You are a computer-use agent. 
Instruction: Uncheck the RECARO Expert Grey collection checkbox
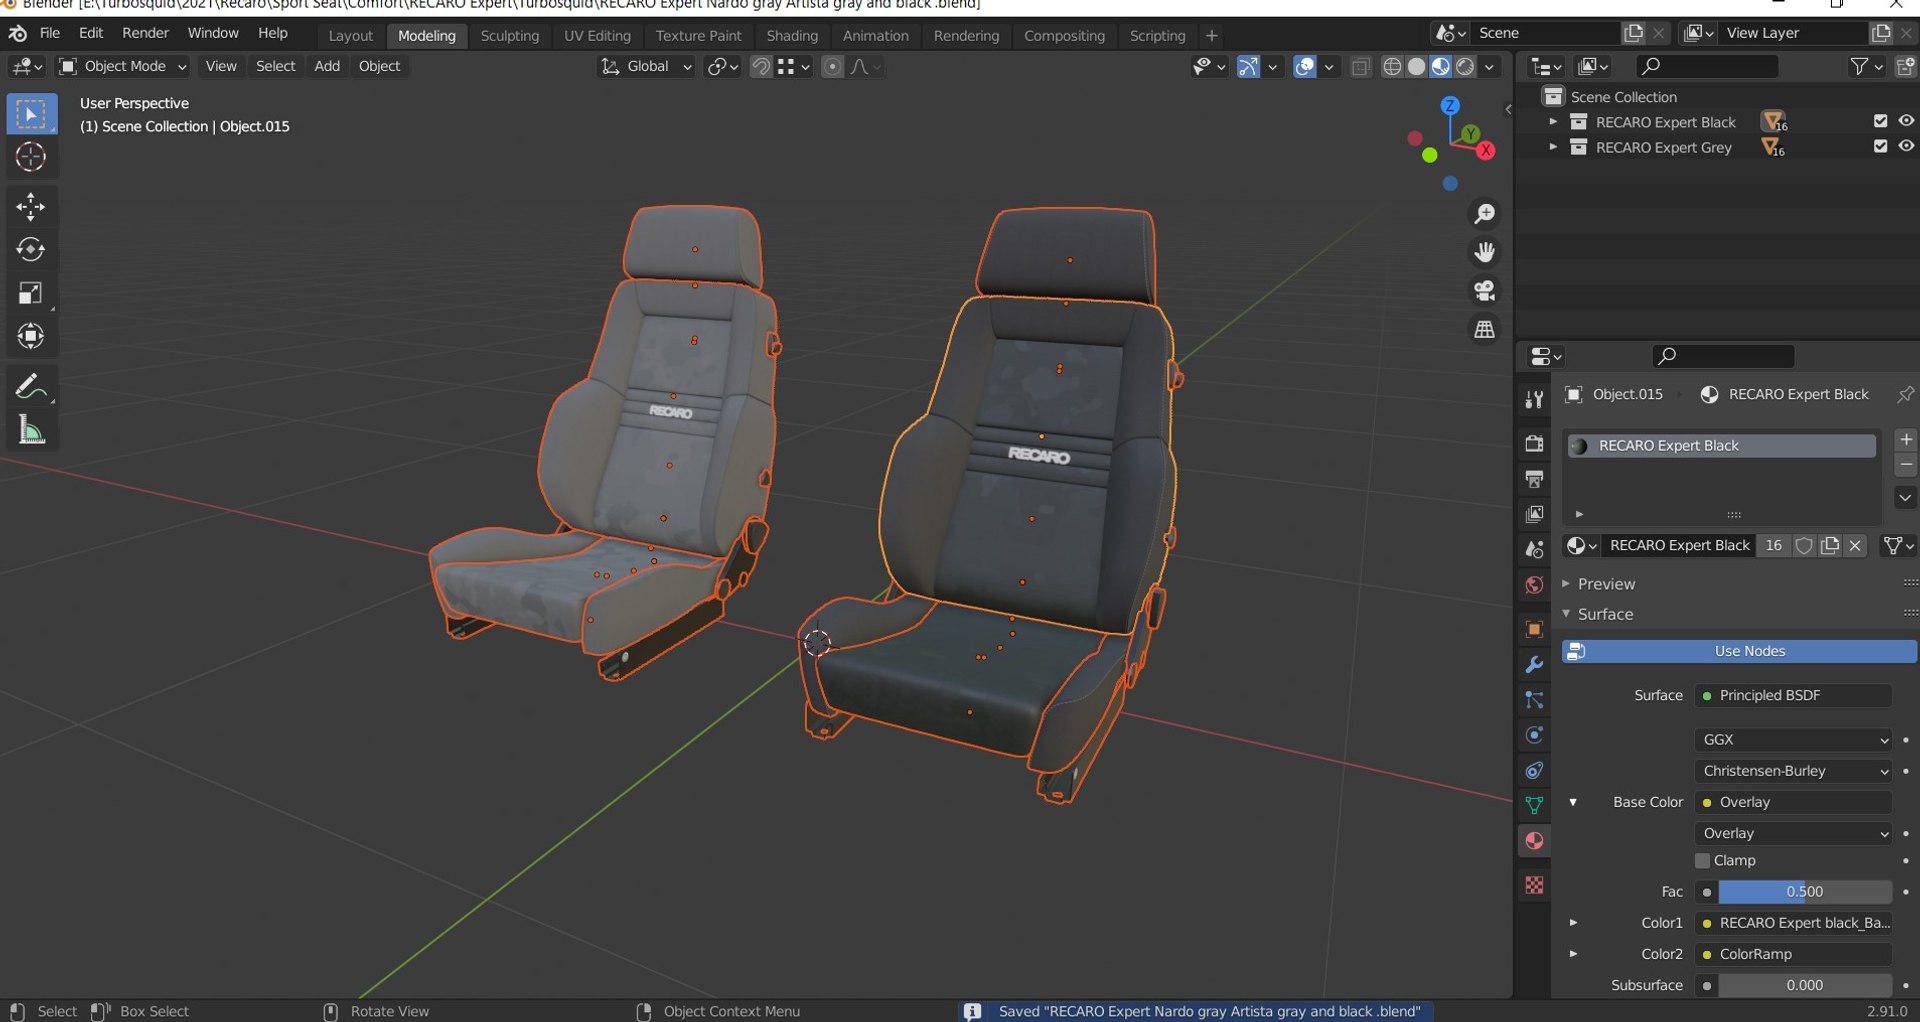(x=1880, y=146)
